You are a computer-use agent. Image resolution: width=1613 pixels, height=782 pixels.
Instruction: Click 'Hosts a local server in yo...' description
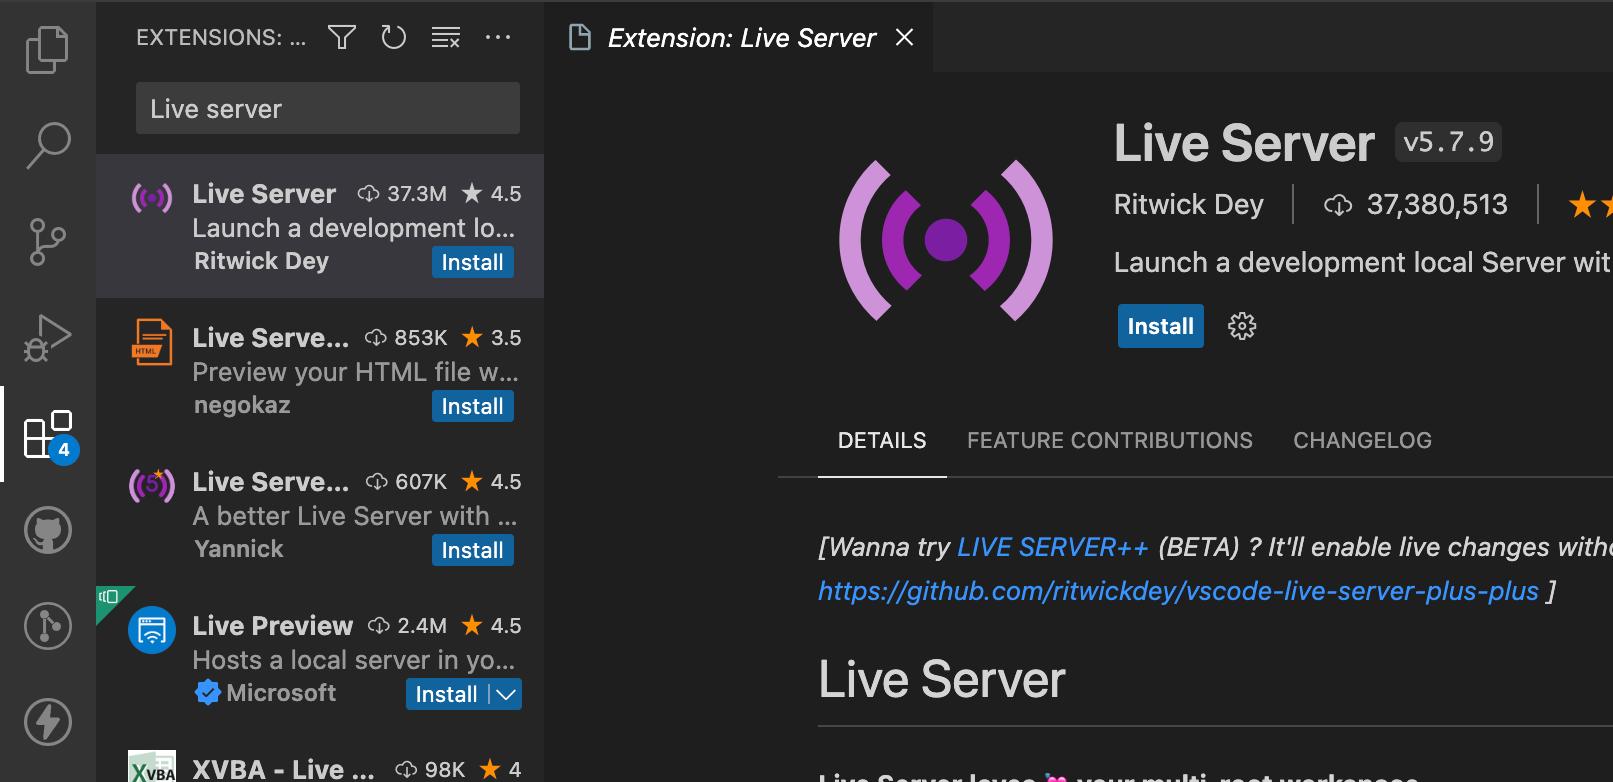tap(354, 660)
